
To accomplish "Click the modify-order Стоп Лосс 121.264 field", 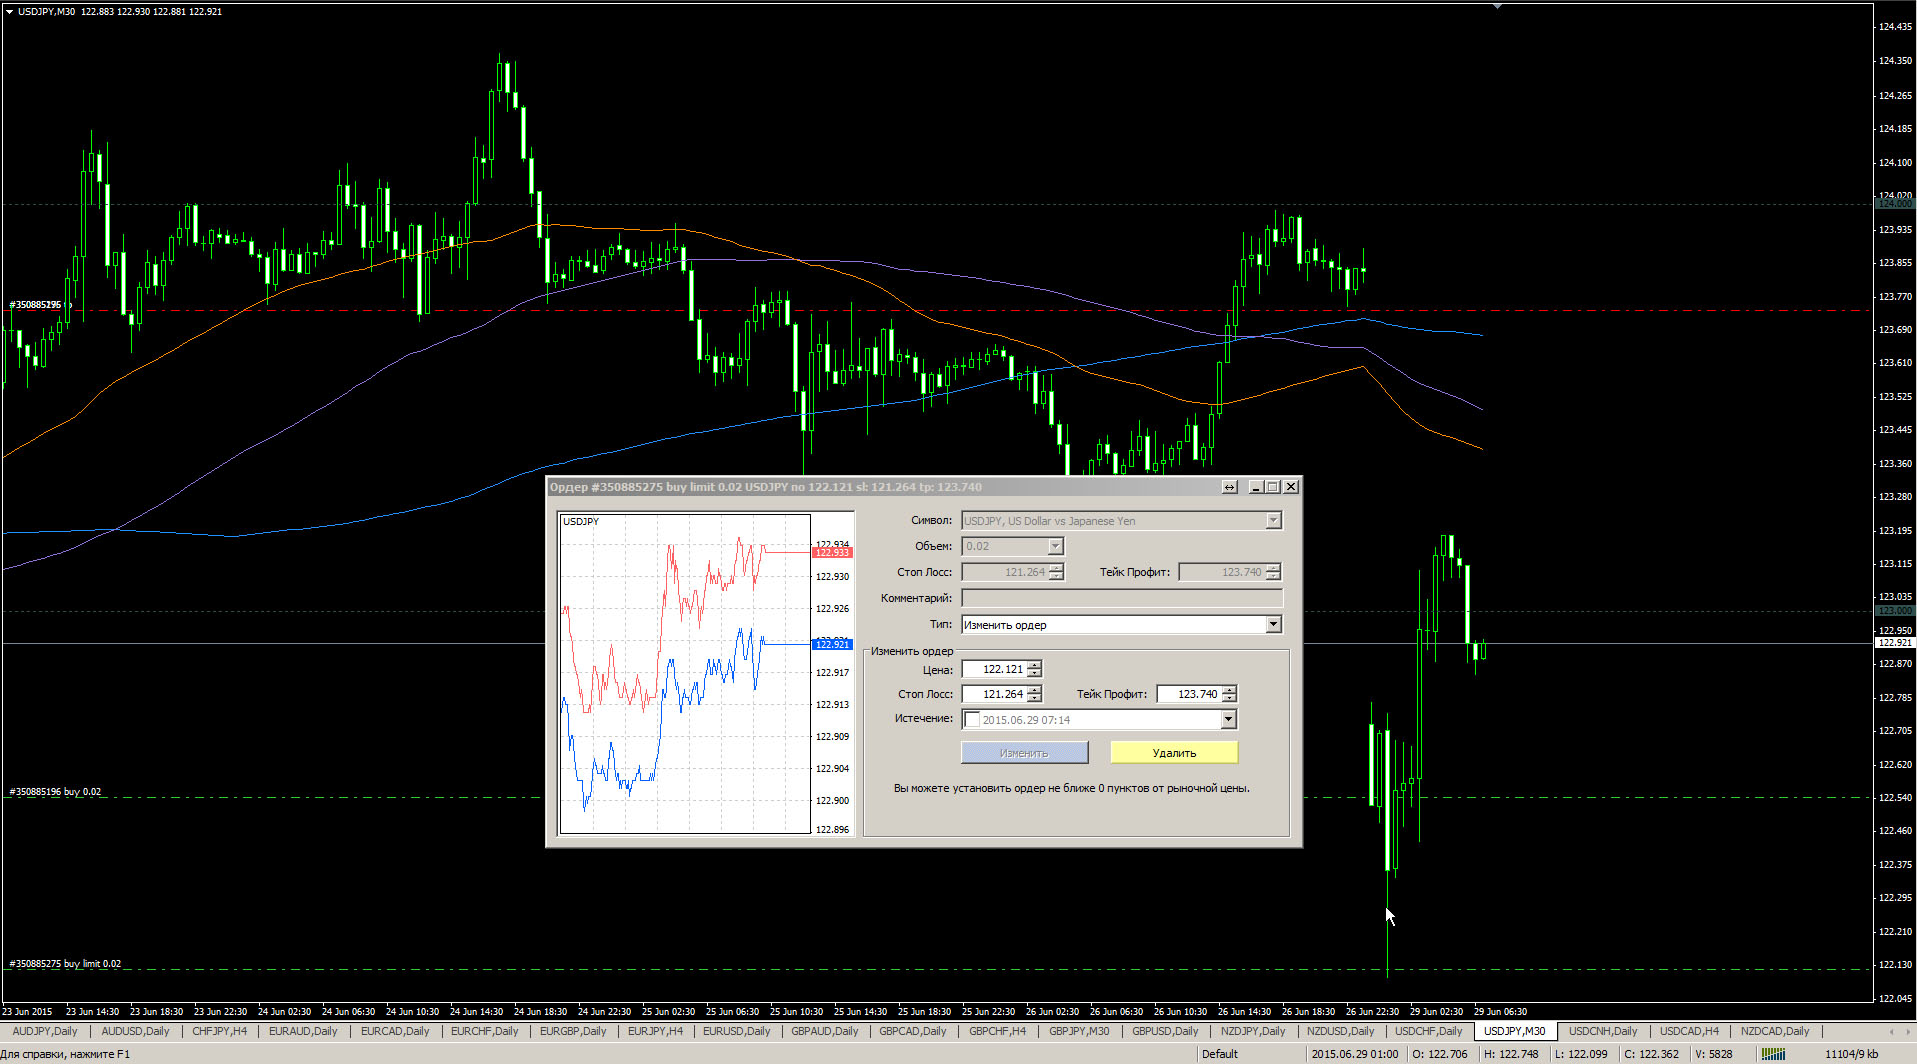I will (994, 694).
